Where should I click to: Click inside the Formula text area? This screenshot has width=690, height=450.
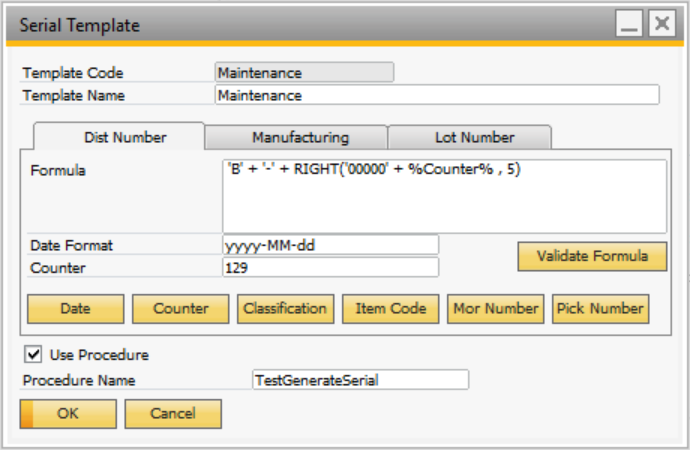pyautogui.click(x=444, y=195)
